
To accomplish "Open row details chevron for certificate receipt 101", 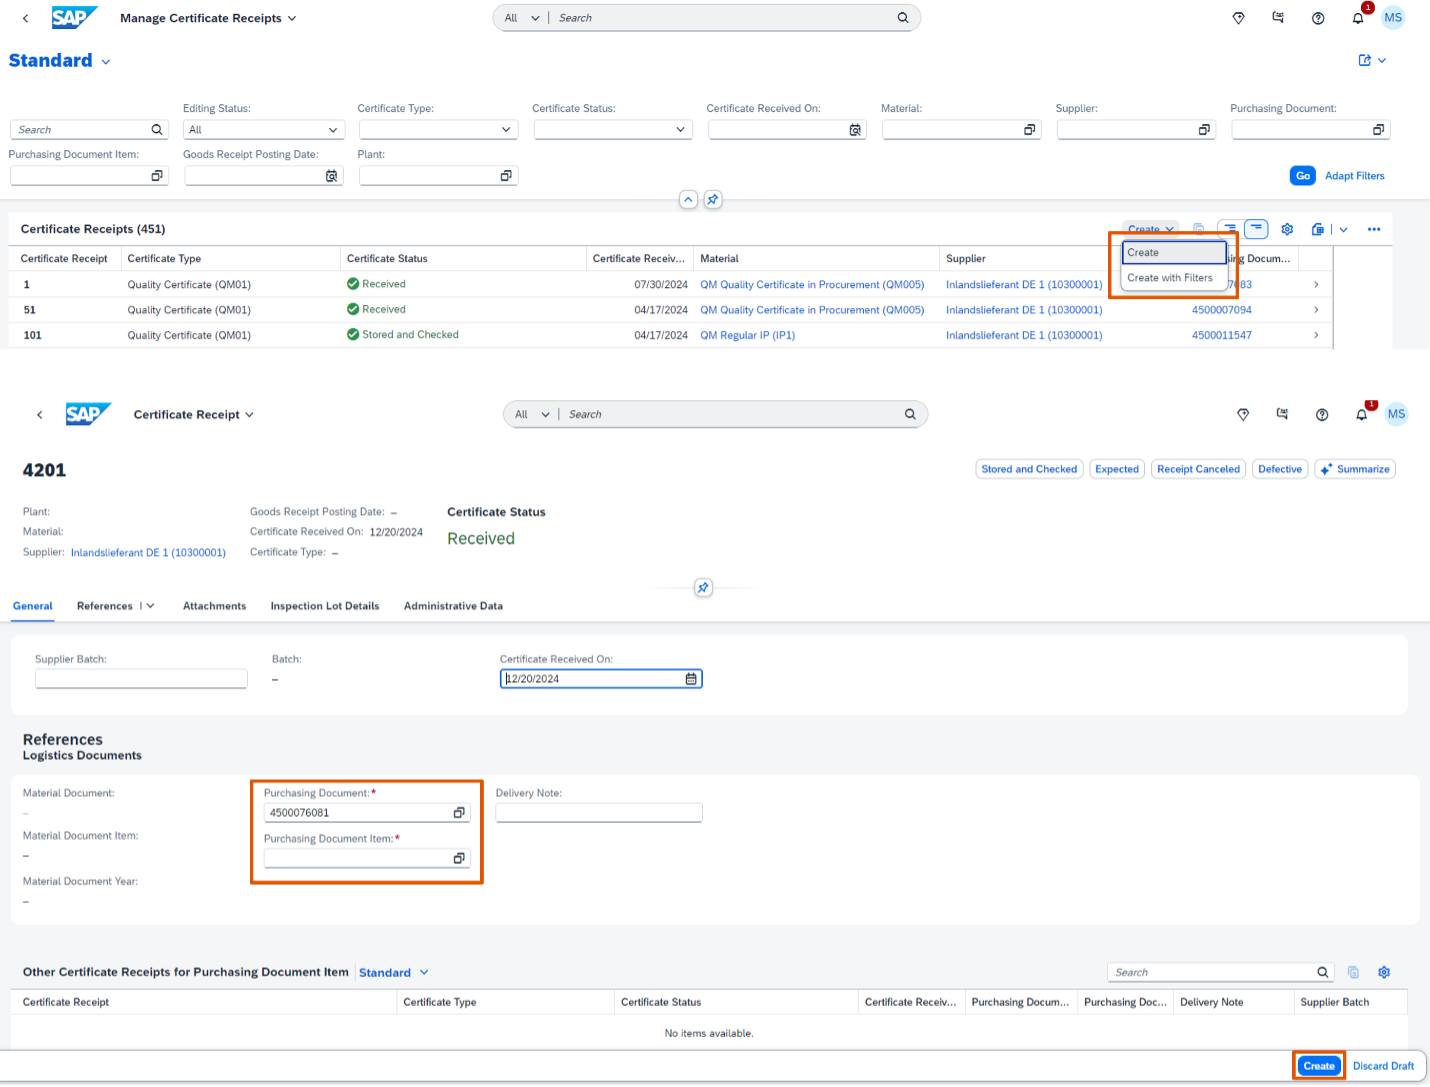I will pyautogui.click(x=1316, y=335).
